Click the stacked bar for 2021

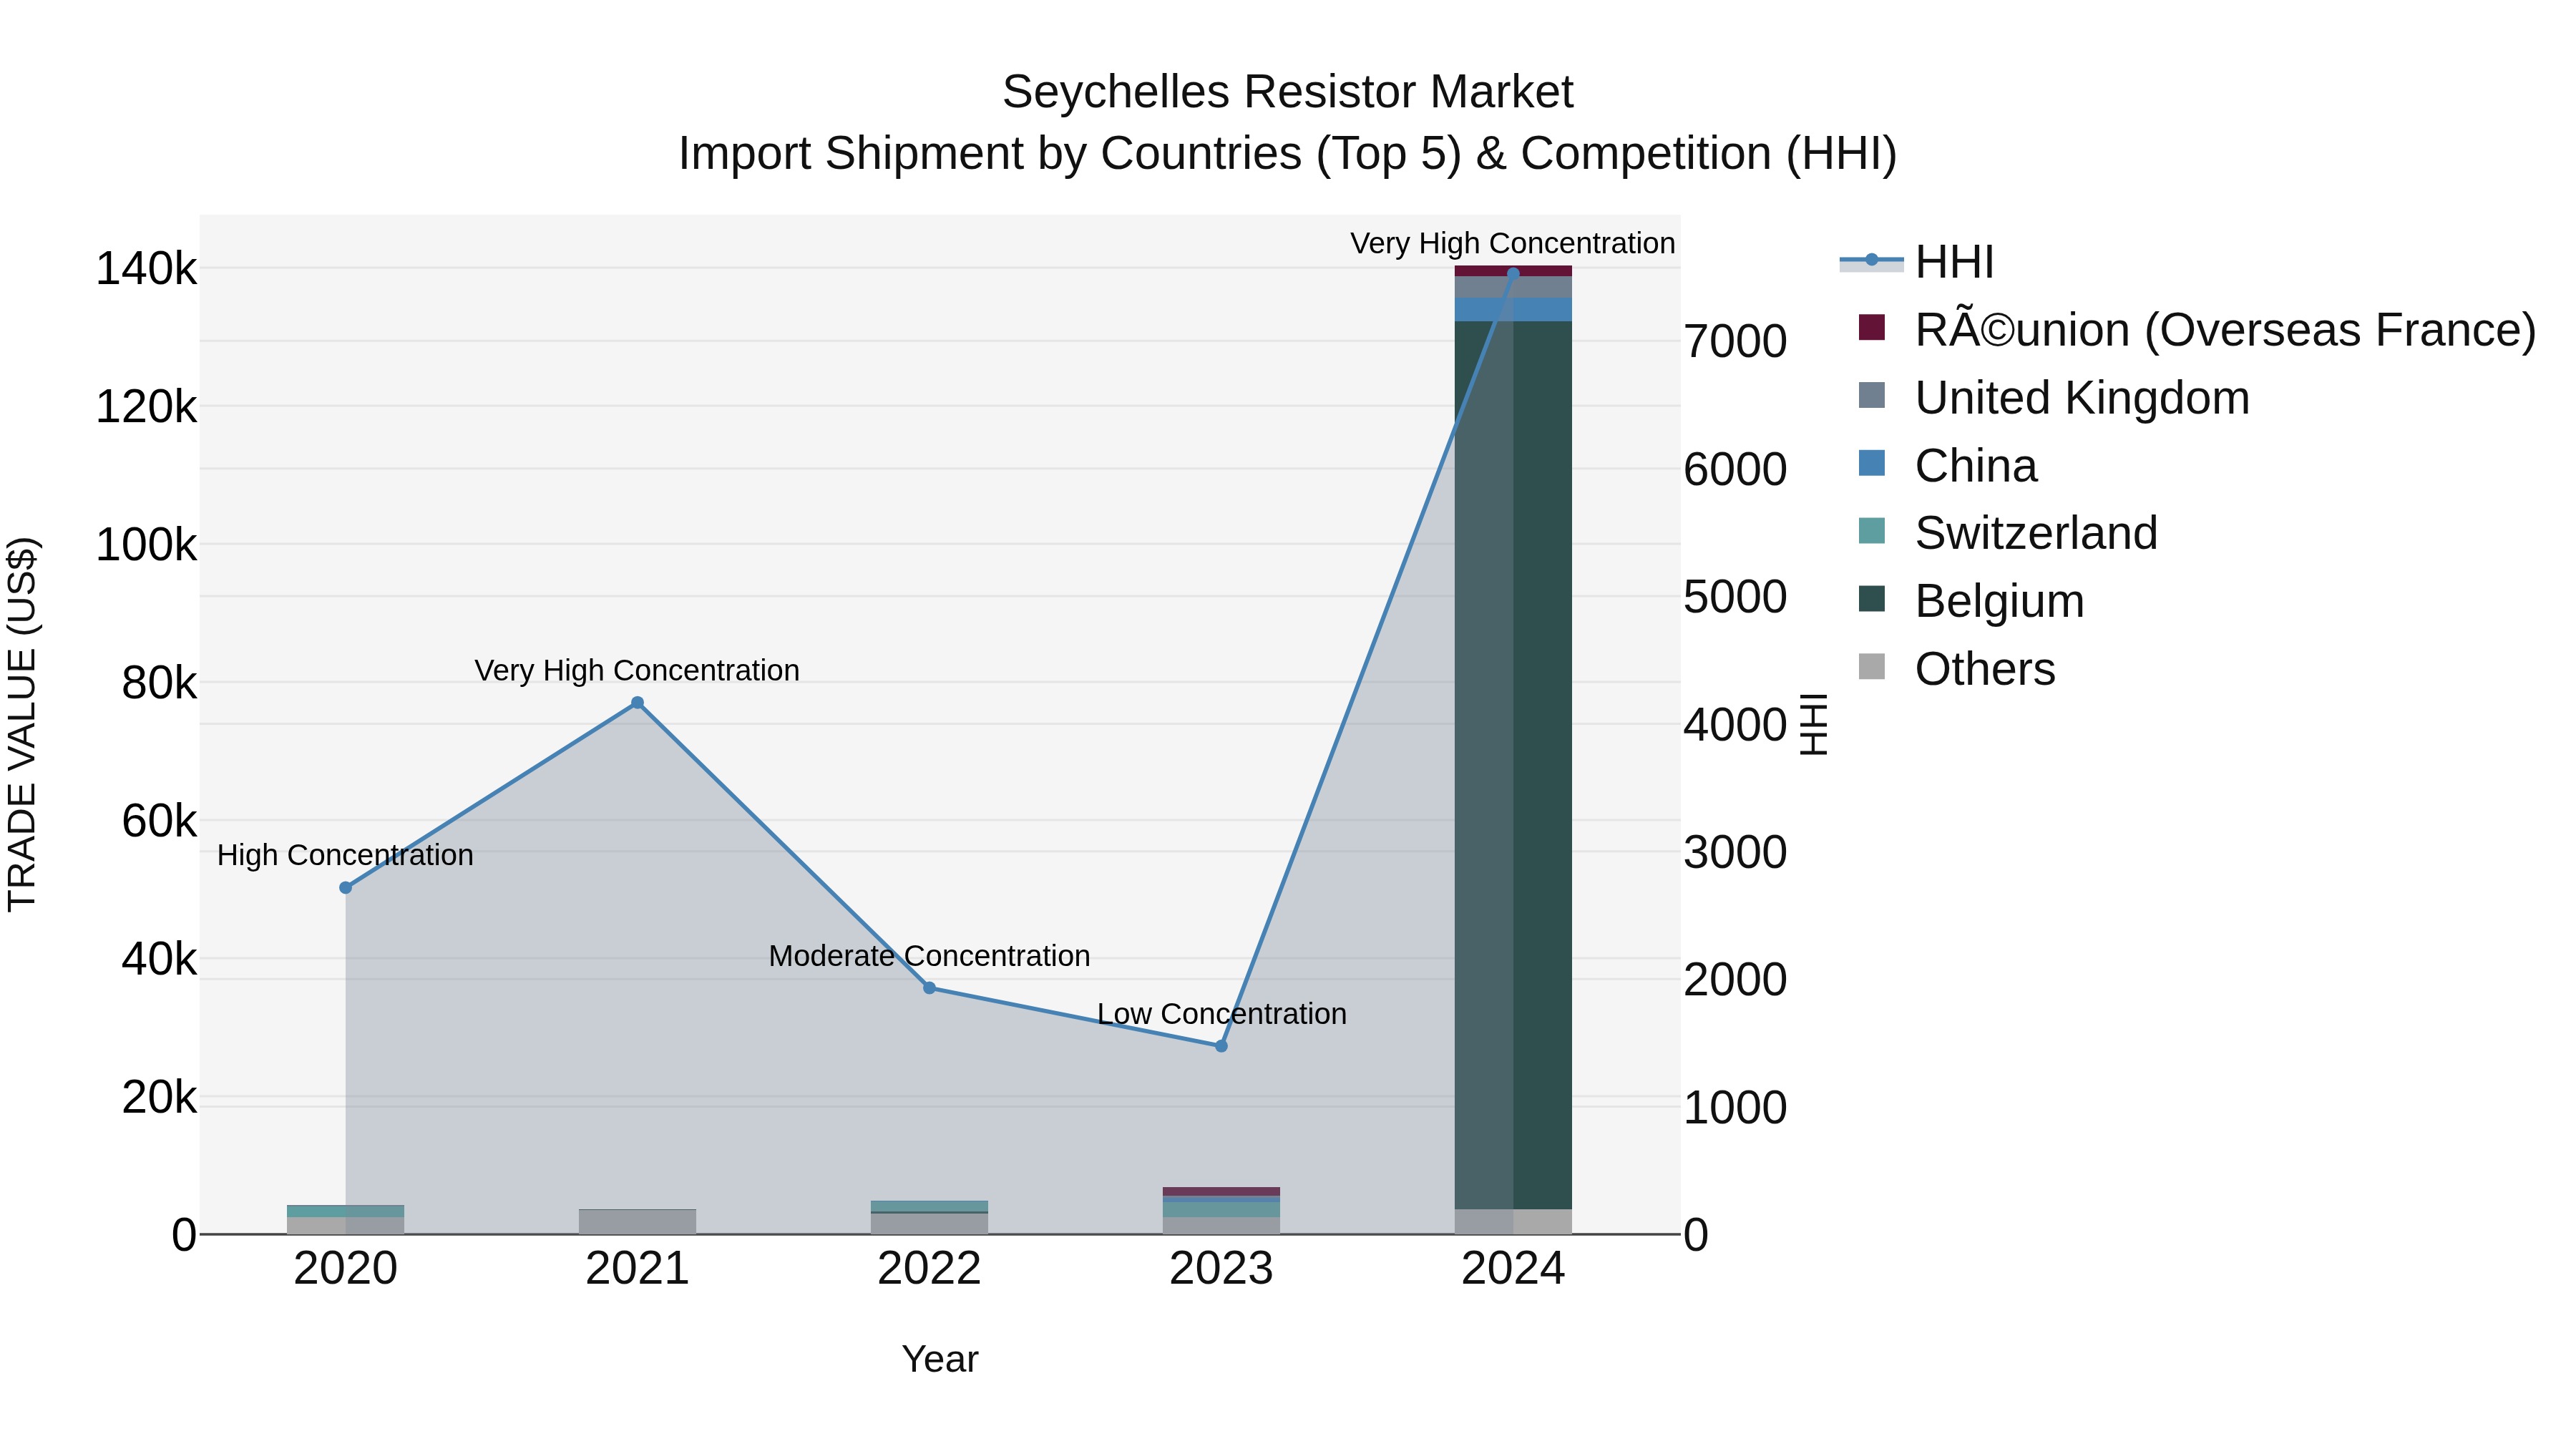tap(638, 1222)
